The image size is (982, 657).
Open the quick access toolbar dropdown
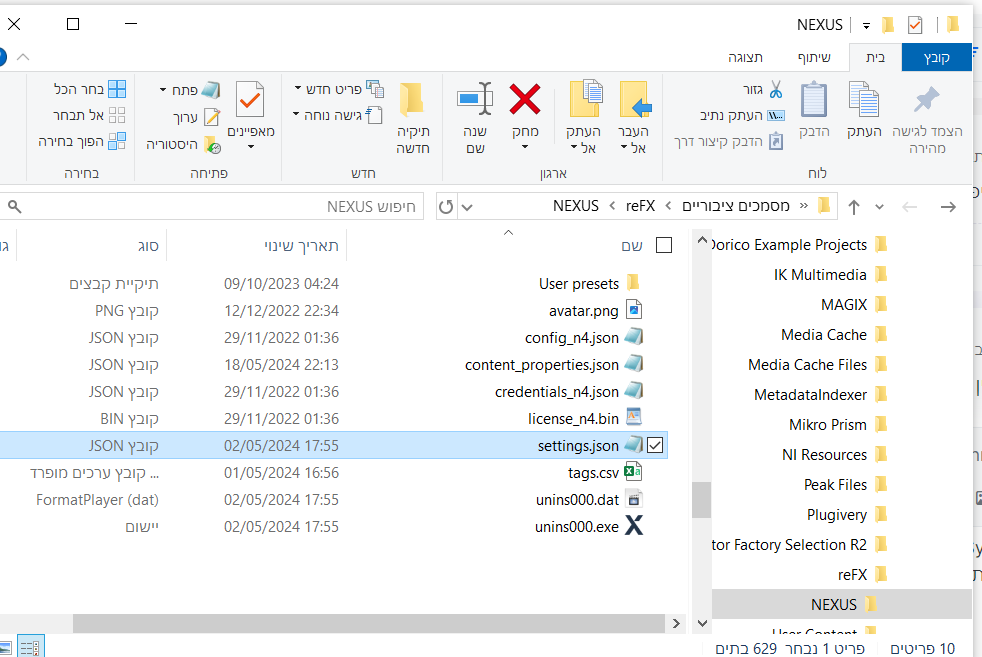[866, 26]
